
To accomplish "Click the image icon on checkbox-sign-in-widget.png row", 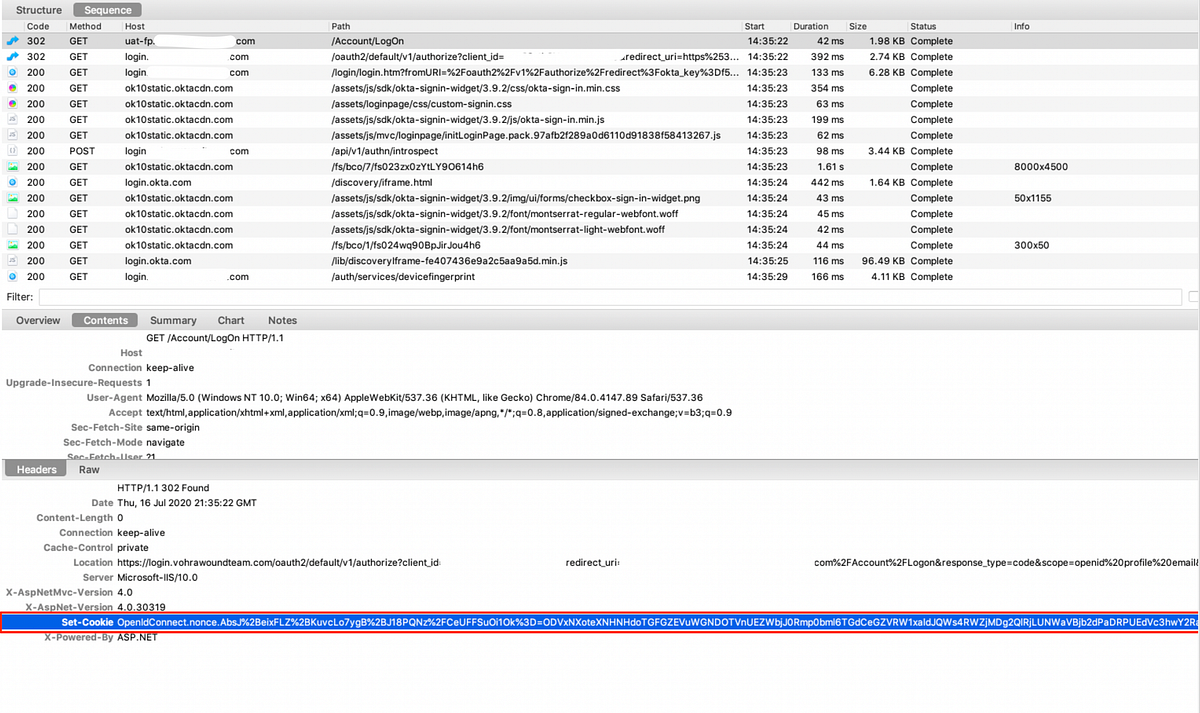I will pyautogui.click(x=10, y=198).
